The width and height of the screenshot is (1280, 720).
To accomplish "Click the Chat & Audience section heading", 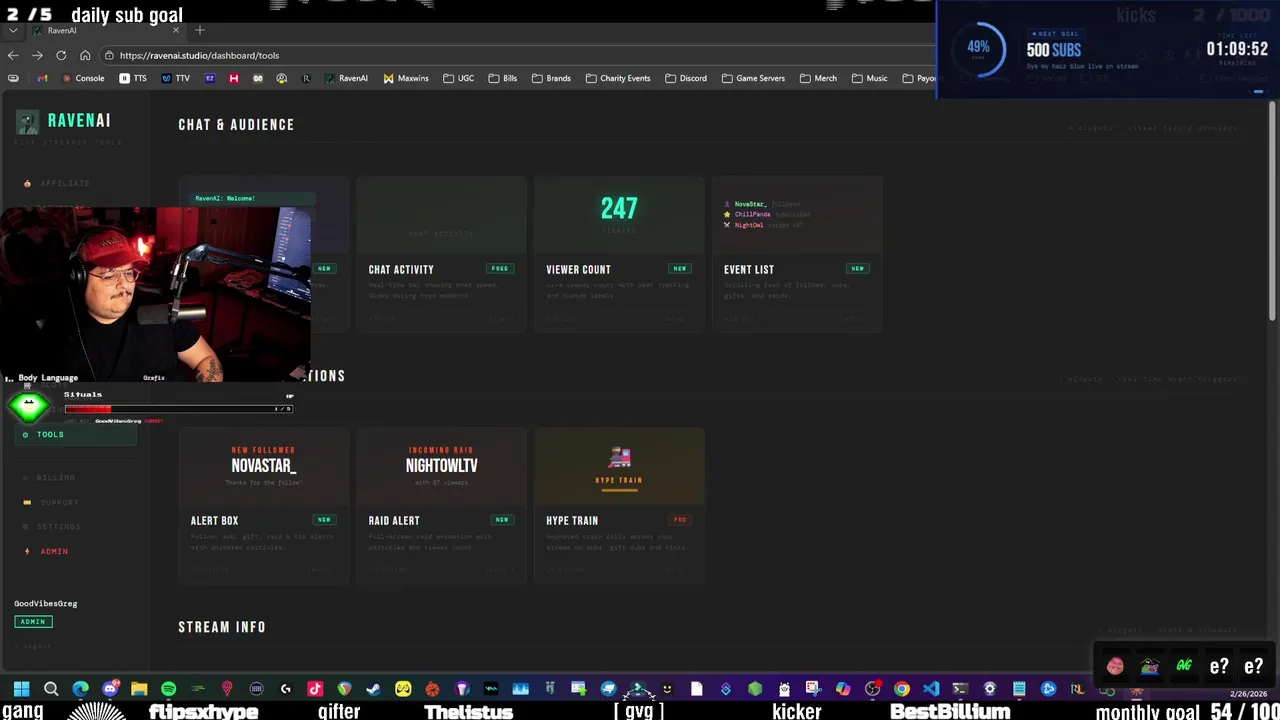I will click(236, 125).
